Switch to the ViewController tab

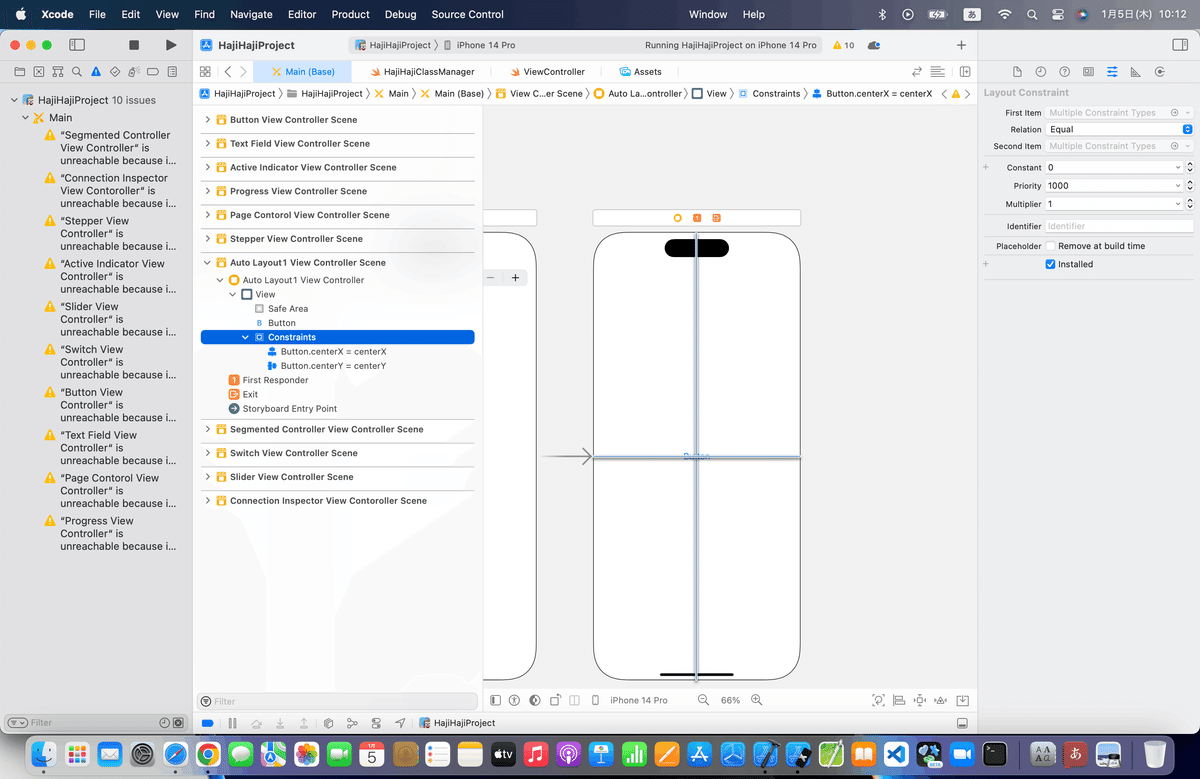coord(546,72)
